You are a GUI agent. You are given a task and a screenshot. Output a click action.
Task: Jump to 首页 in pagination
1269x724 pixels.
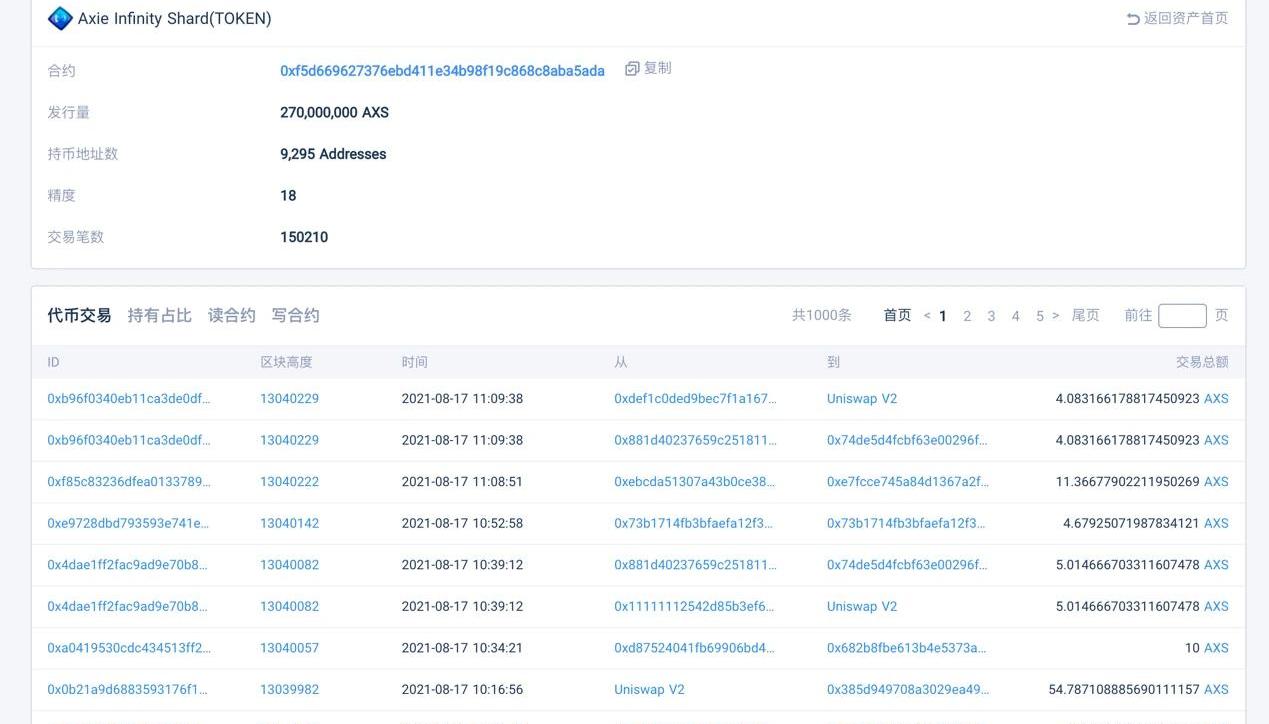[x=897, y=315]
